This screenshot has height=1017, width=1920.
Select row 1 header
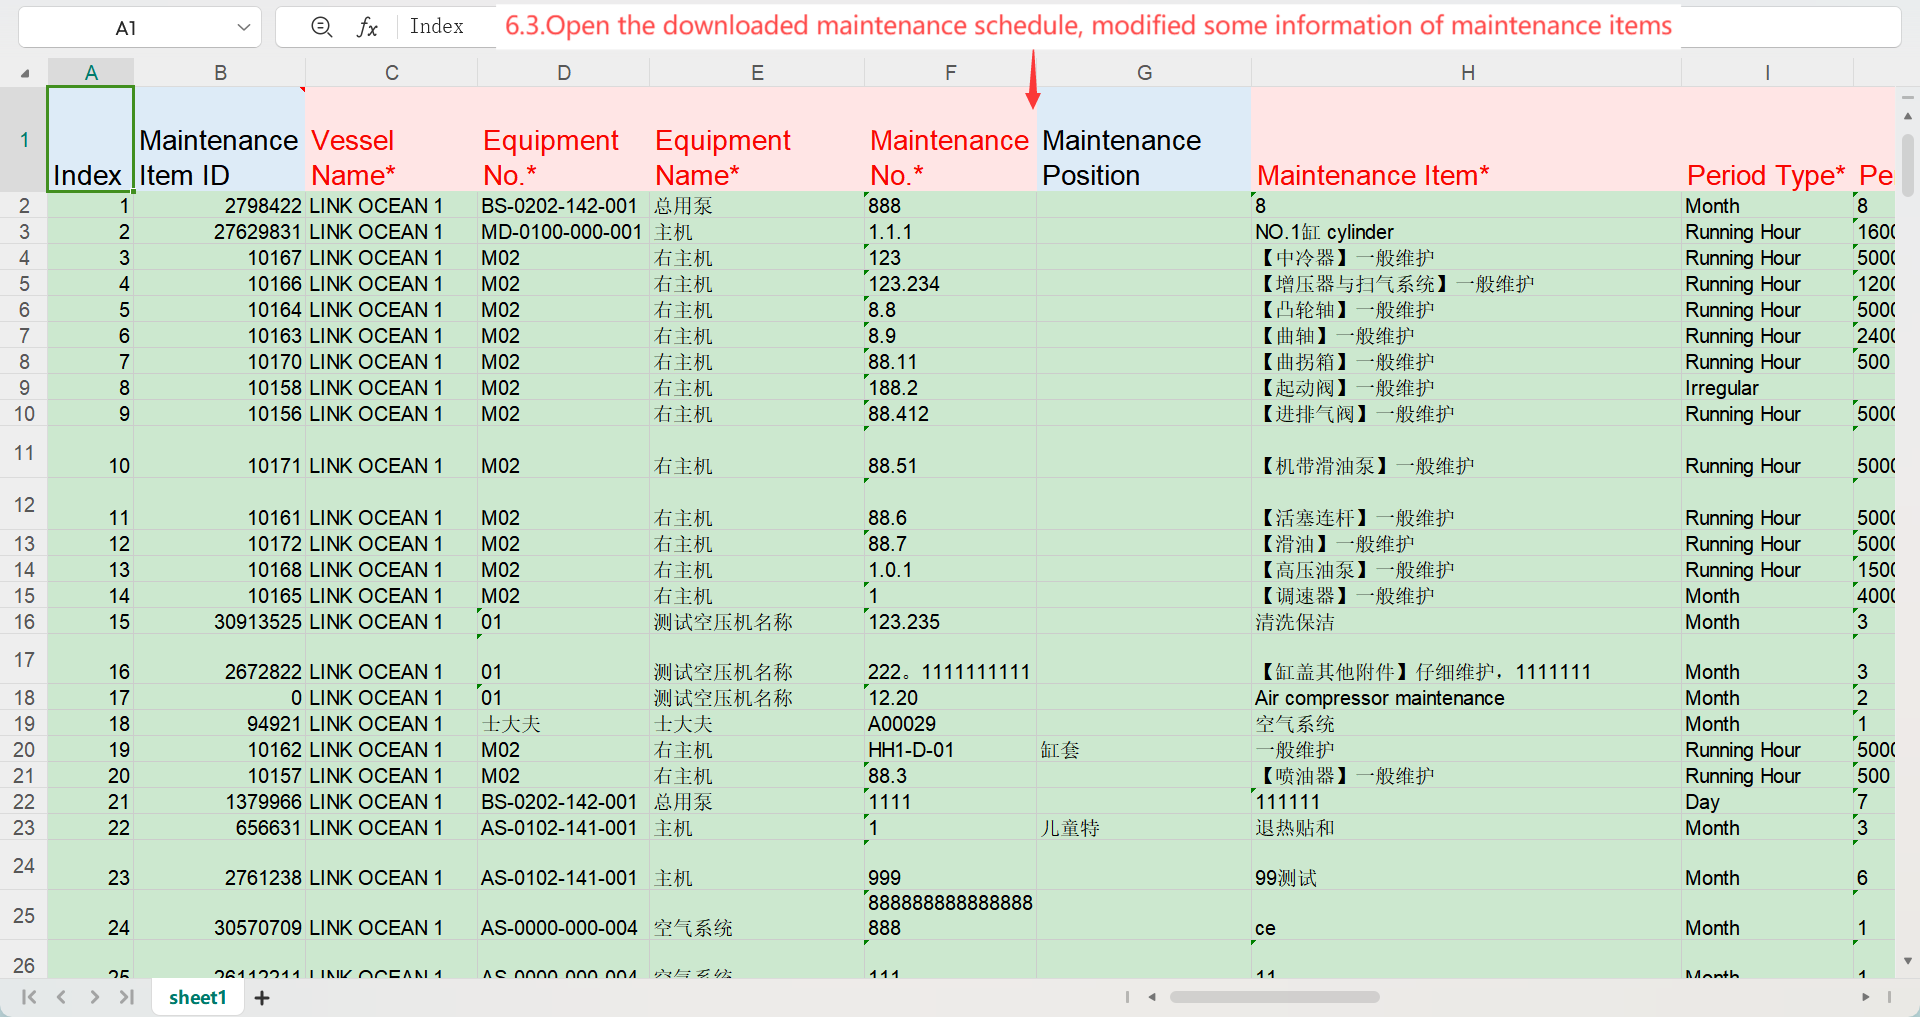point(24,139)
